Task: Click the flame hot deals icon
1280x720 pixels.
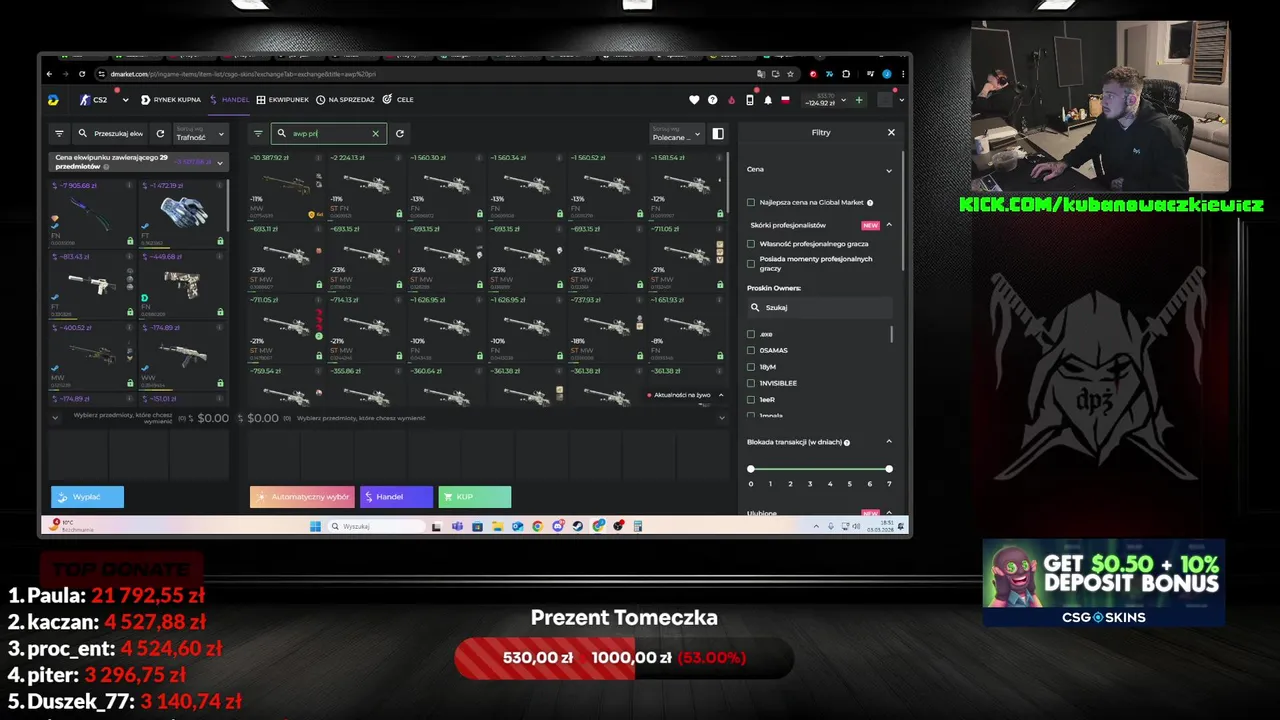Action: [x=731, y=100]
